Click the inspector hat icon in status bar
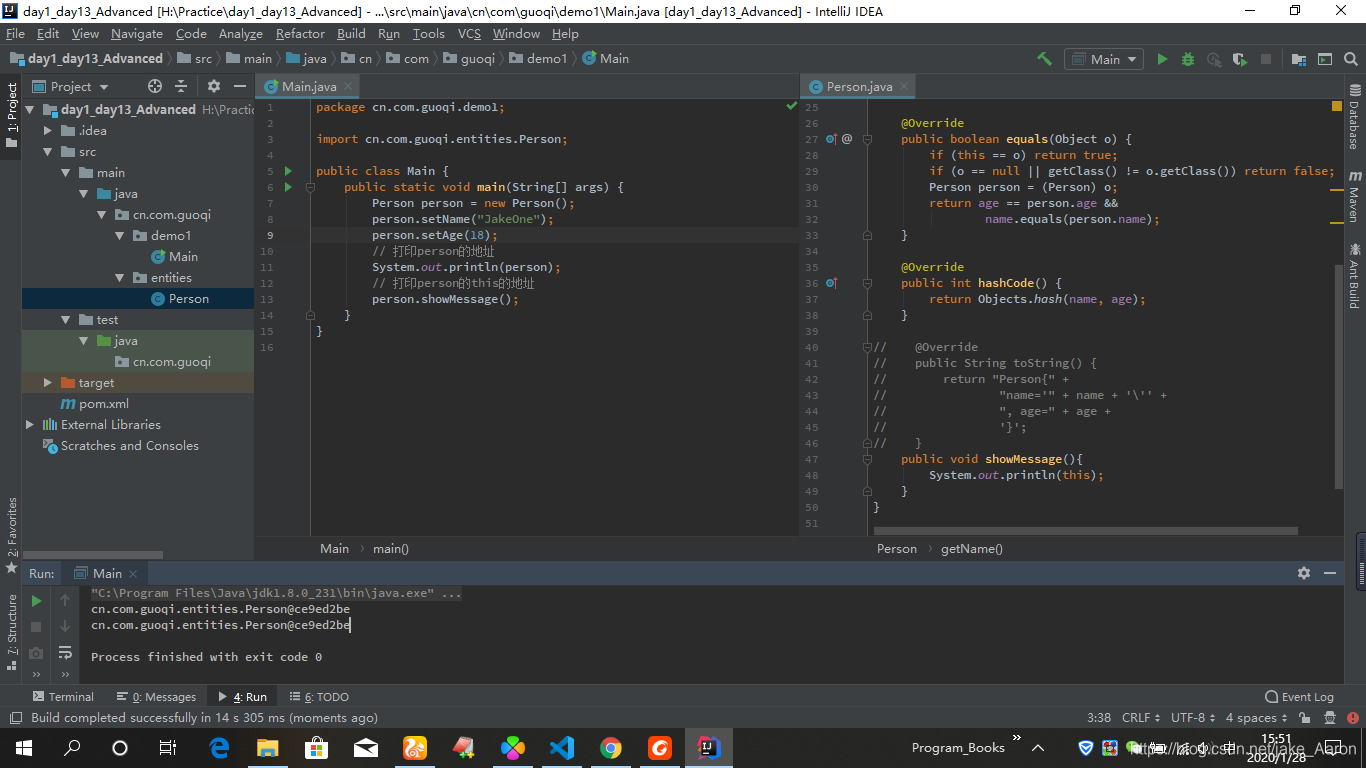Image resolution: width=1366 pixels, height=768 pixels. coord(1330,718)
